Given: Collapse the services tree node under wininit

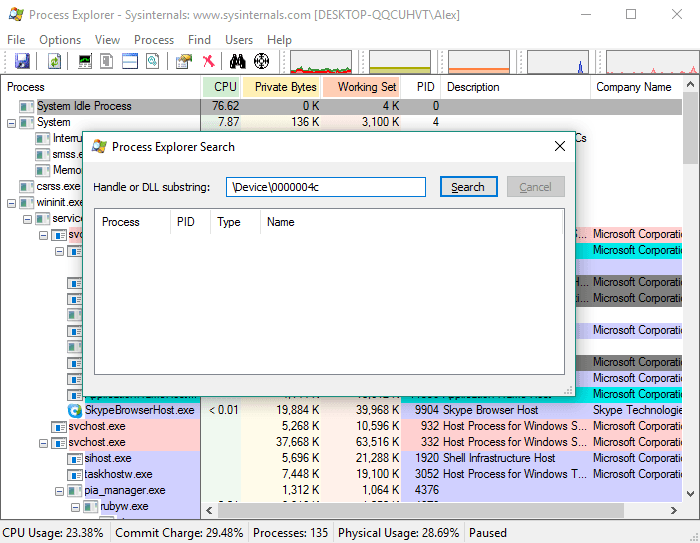Looking at the screenshot, I should 28,219.
